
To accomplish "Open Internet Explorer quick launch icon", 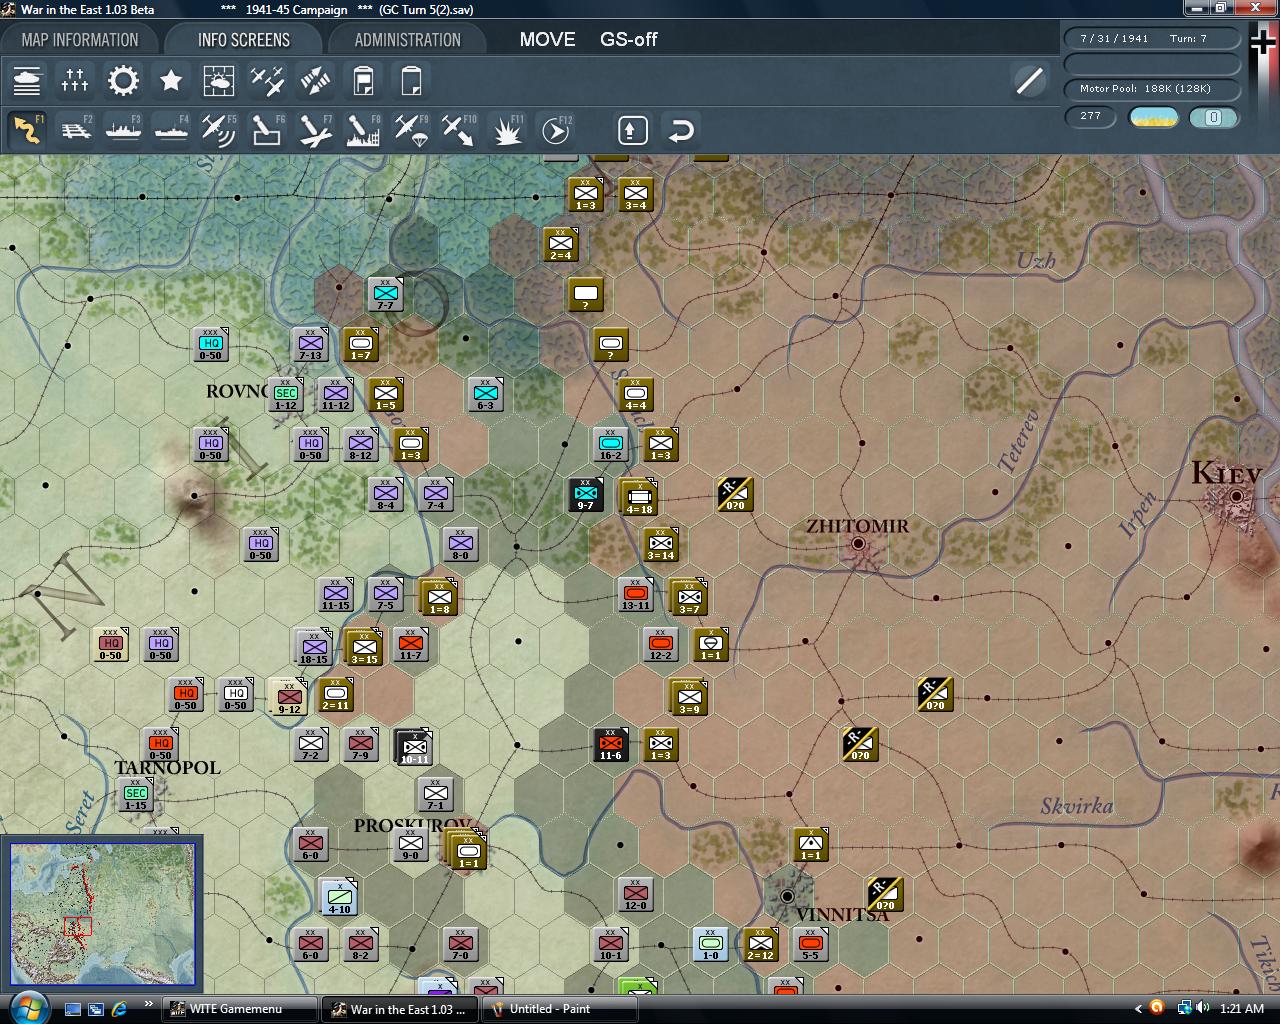I will coord(120,1009).
